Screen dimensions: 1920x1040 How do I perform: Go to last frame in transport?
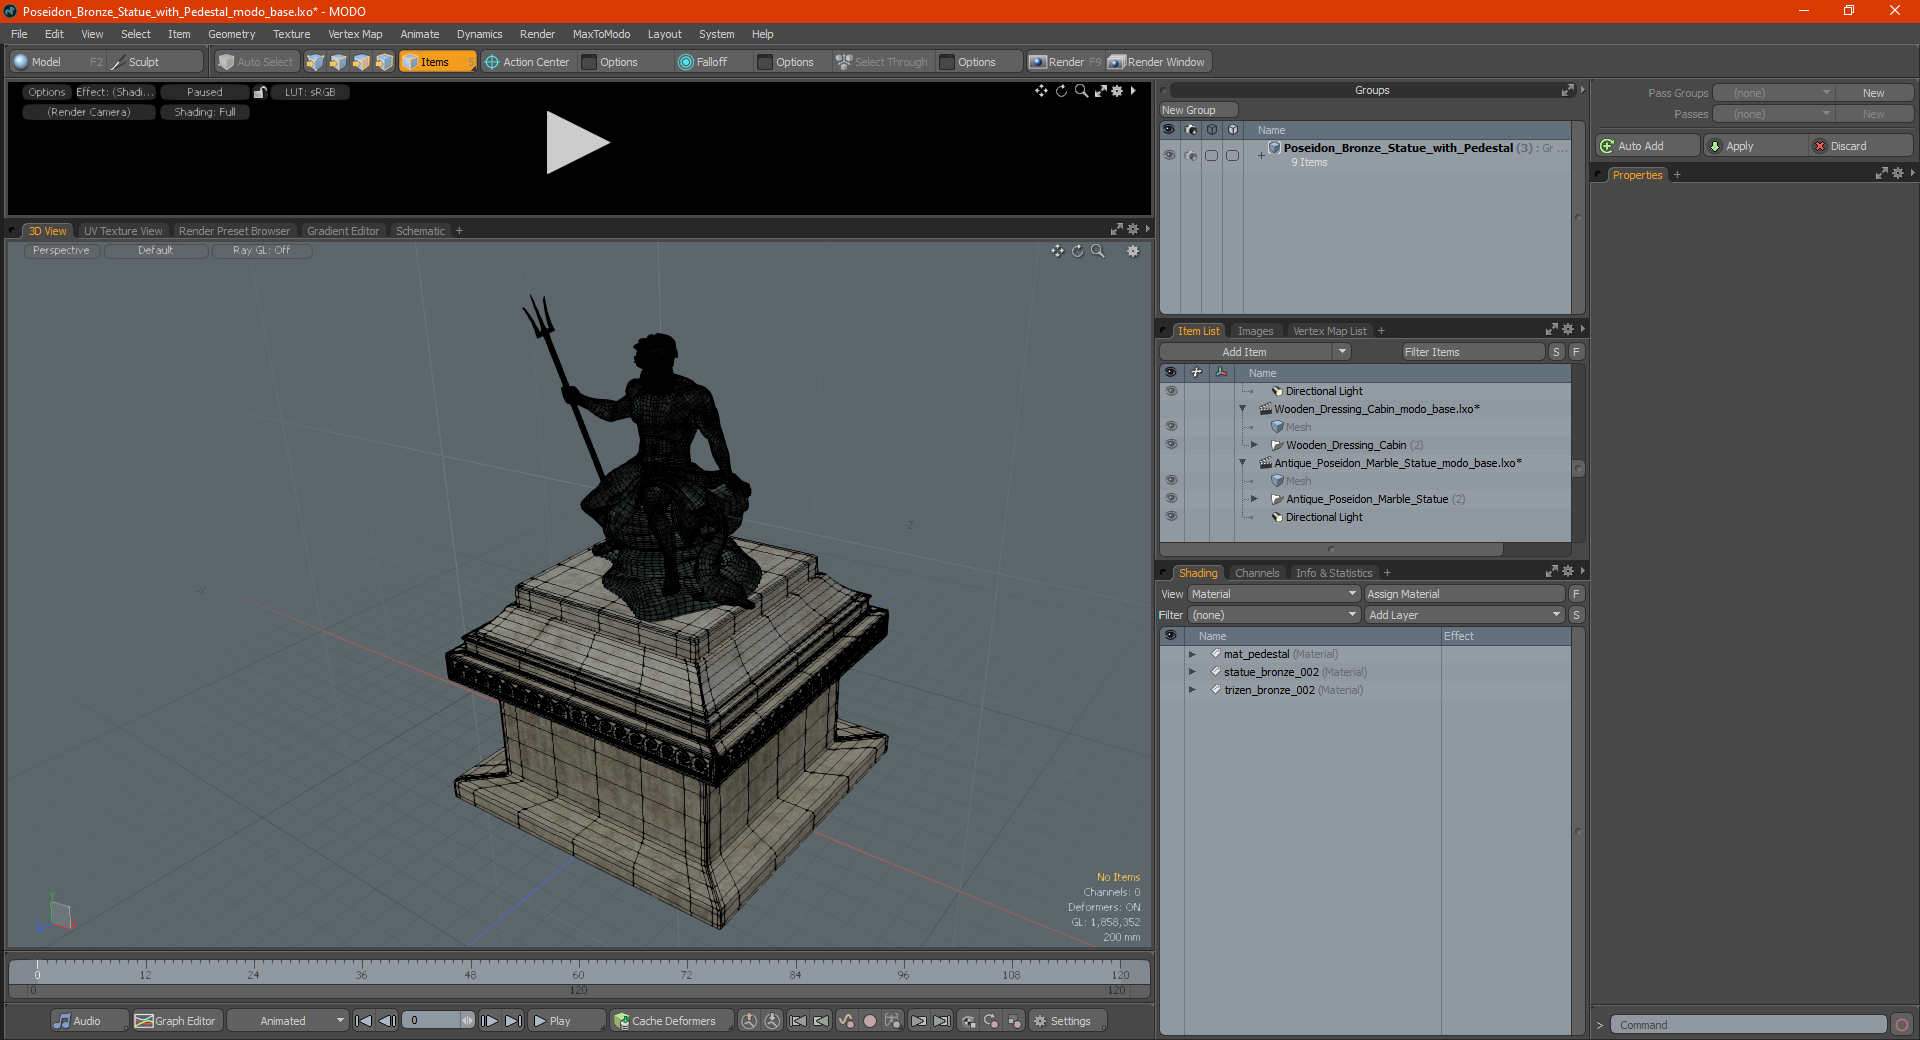(513, 1021)
